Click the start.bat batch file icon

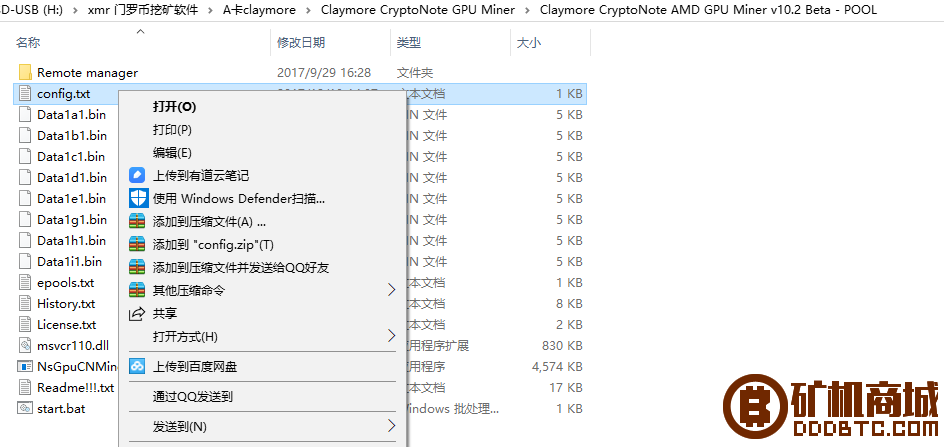(25, 408)
